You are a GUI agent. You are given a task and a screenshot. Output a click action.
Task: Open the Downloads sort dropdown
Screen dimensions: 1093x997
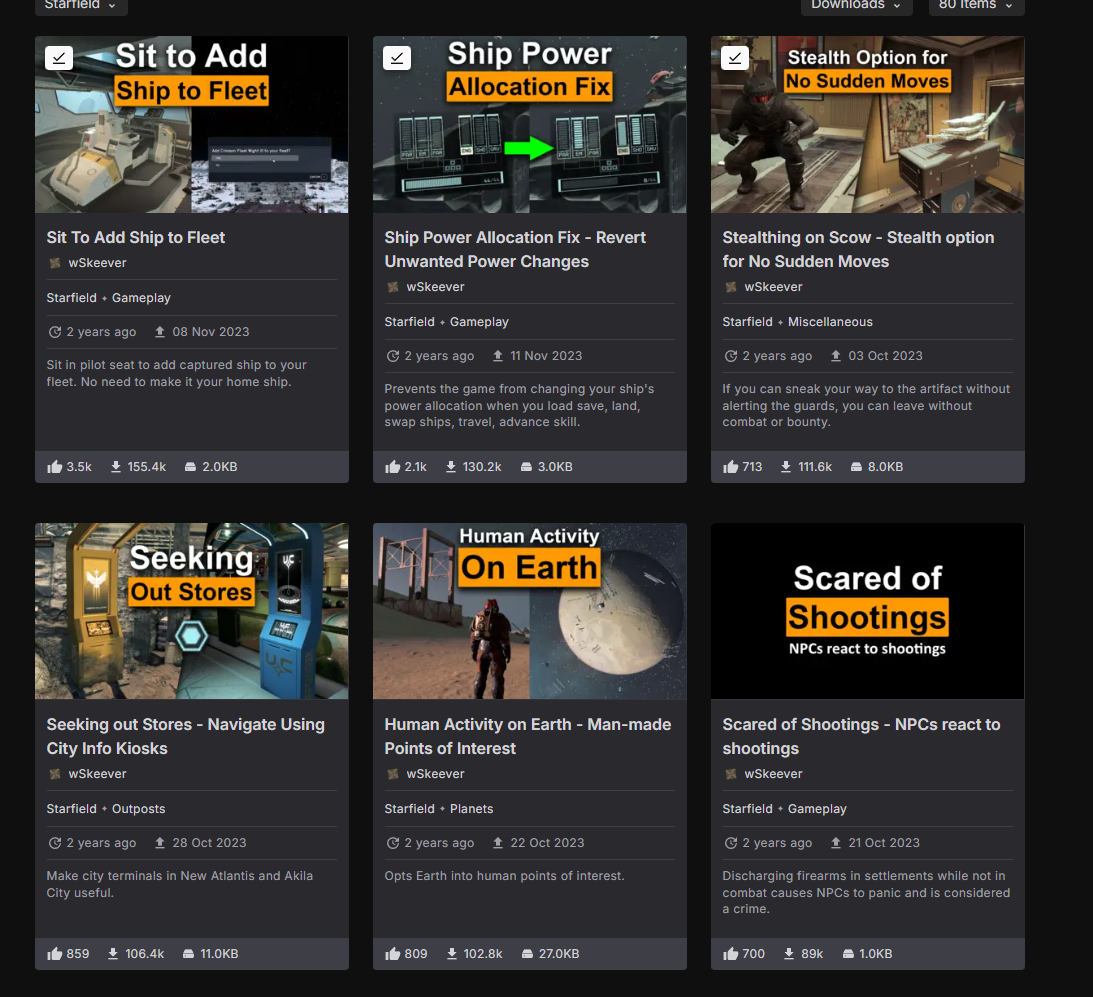[857, 5]
